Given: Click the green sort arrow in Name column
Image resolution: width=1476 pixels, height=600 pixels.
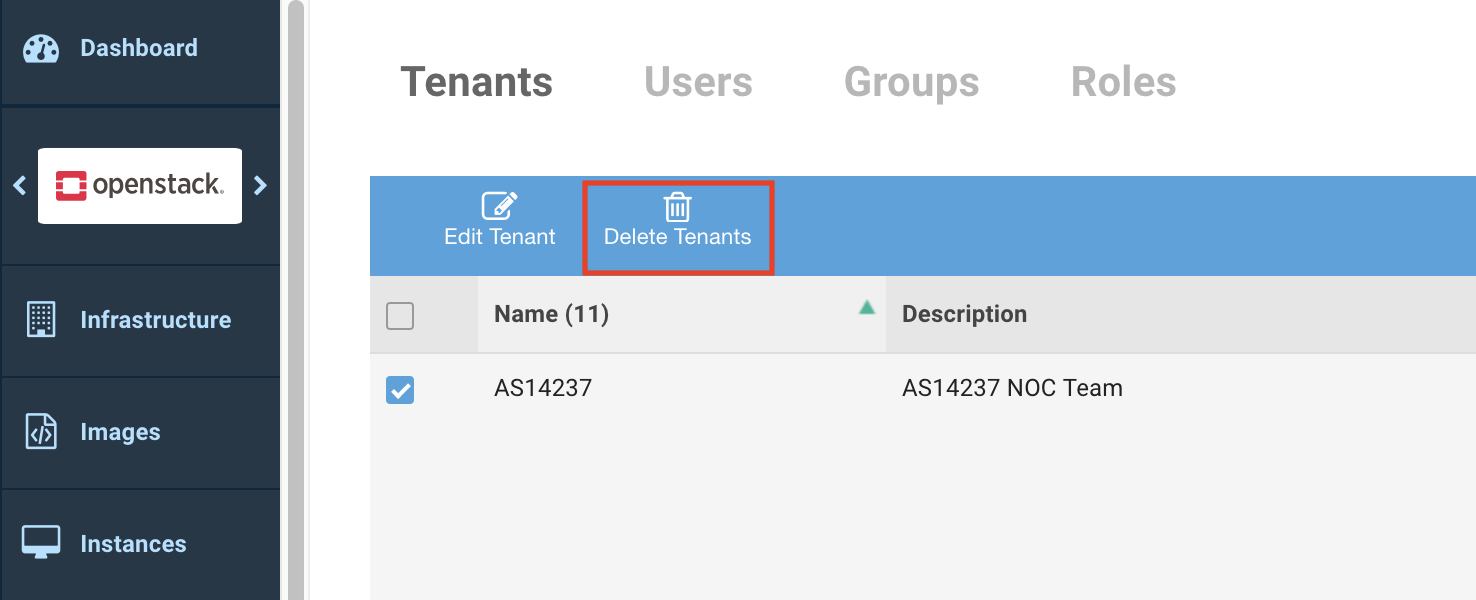Looking at the screenshot, I should point(866,308).
